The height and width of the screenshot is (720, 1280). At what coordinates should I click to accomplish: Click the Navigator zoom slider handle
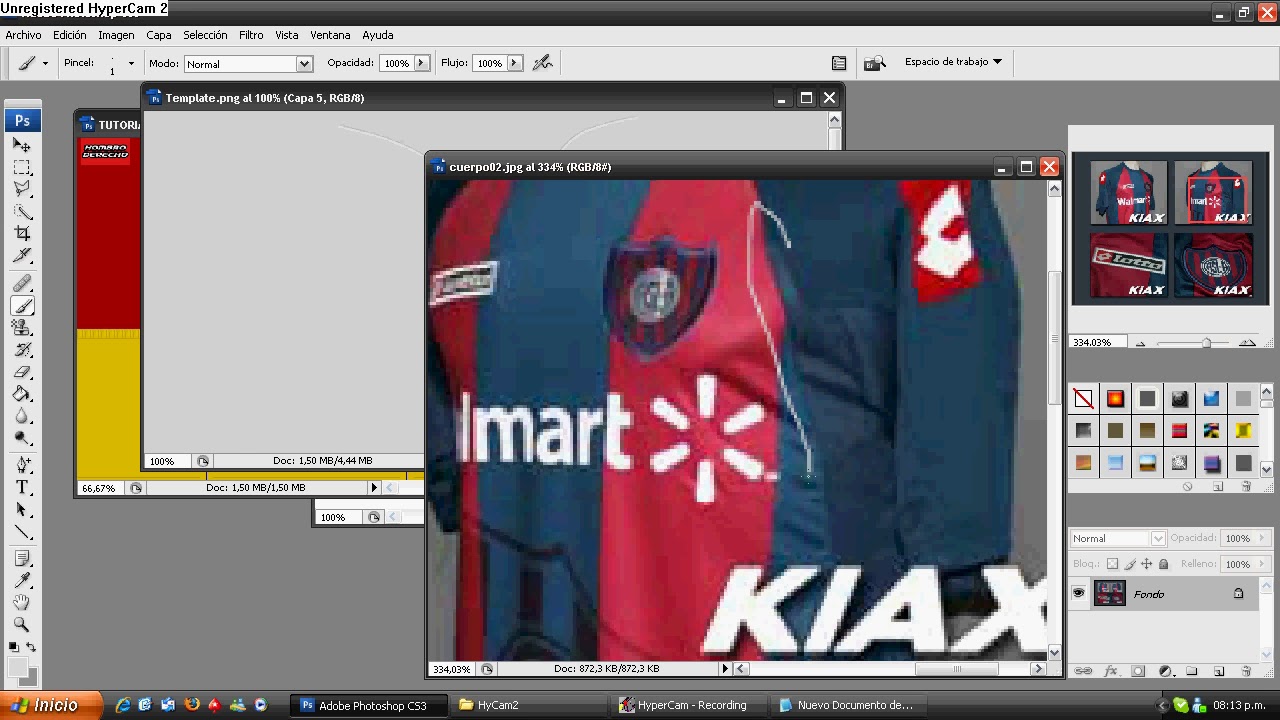pyautogui.click(x=1206, y=343)
